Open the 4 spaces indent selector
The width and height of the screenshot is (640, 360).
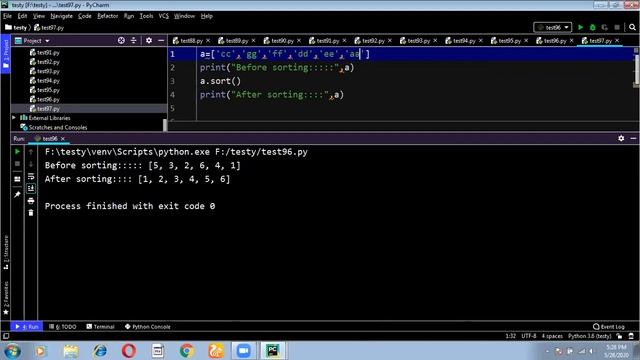click(552, 336)
